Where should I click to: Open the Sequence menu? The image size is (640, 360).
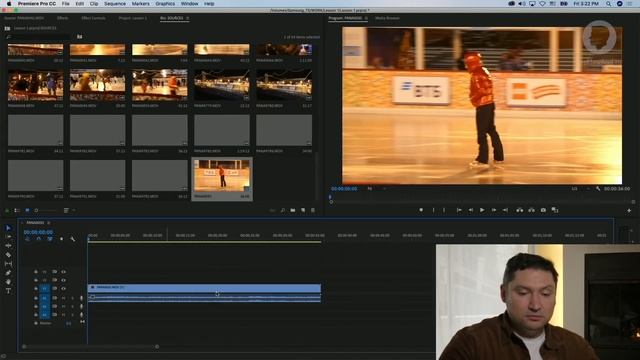pos(115,4)
